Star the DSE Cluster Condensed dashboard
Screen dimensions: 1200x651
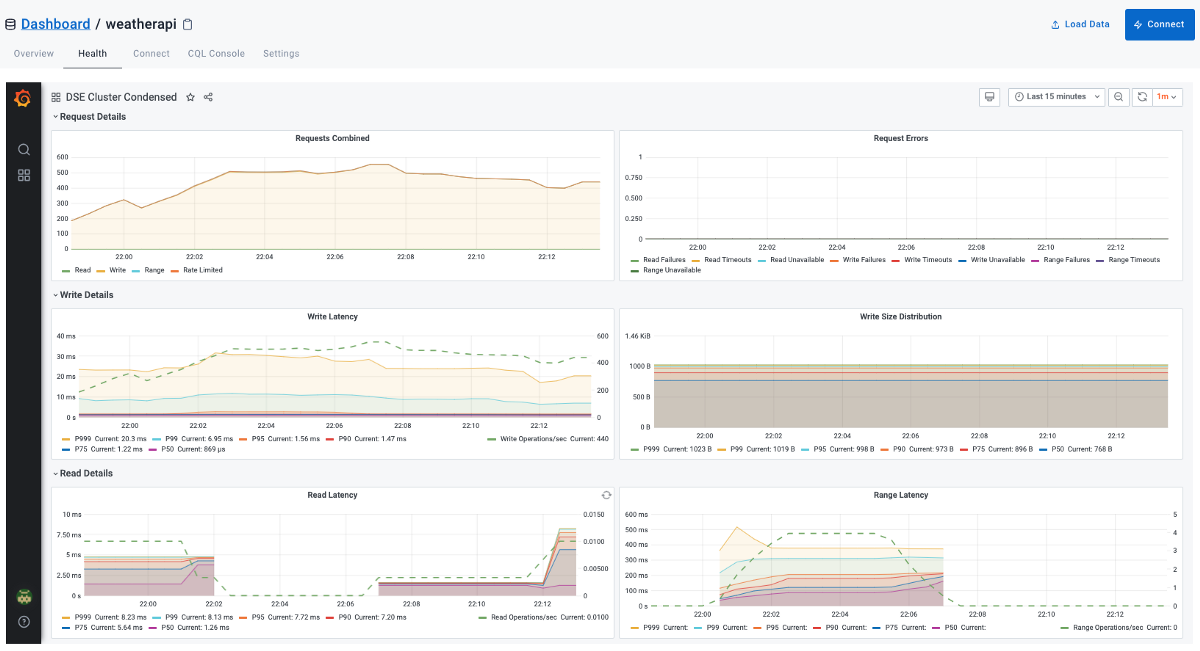pos(190,97)
